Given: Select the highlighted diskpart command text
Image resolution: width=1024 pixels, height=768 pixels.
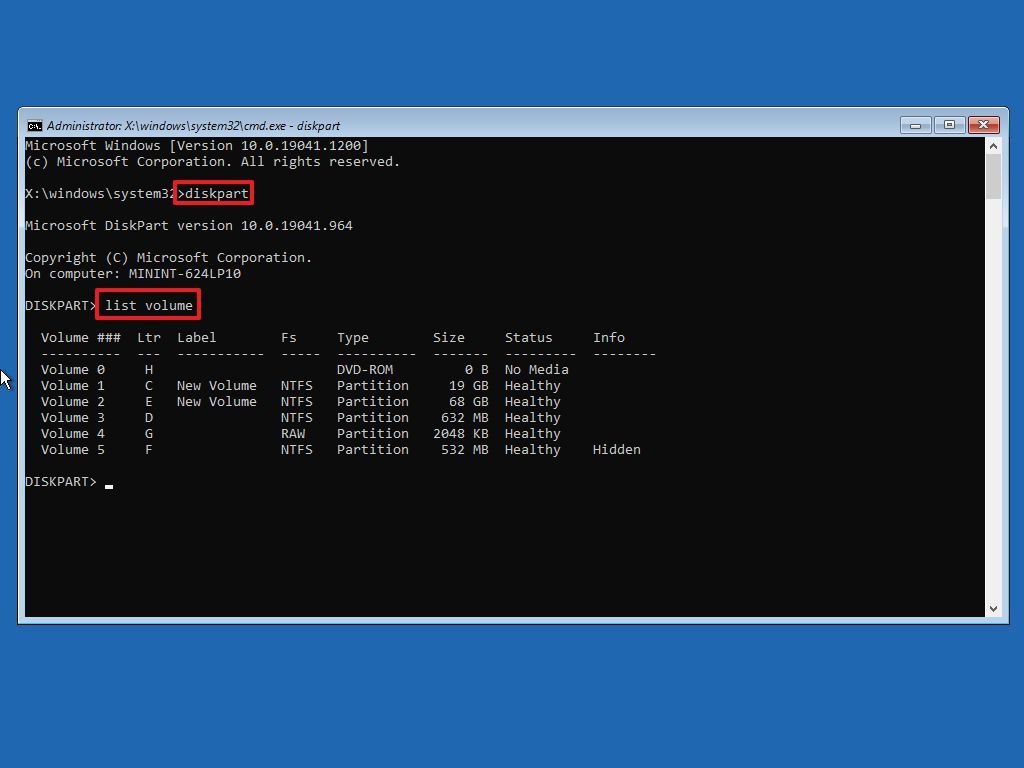Looking at the screenshot, I should [x=216, y=193].
